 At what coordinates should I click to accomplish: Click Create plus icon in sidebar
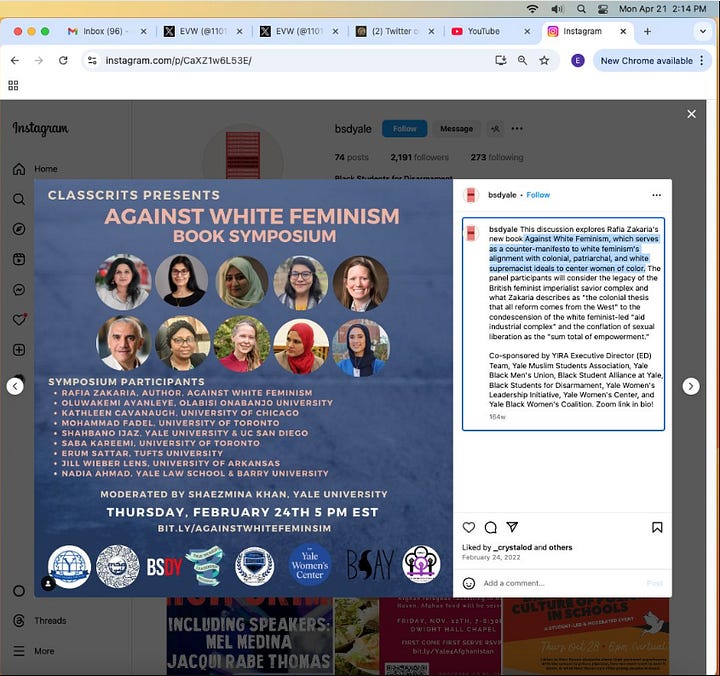coord(19,350)
